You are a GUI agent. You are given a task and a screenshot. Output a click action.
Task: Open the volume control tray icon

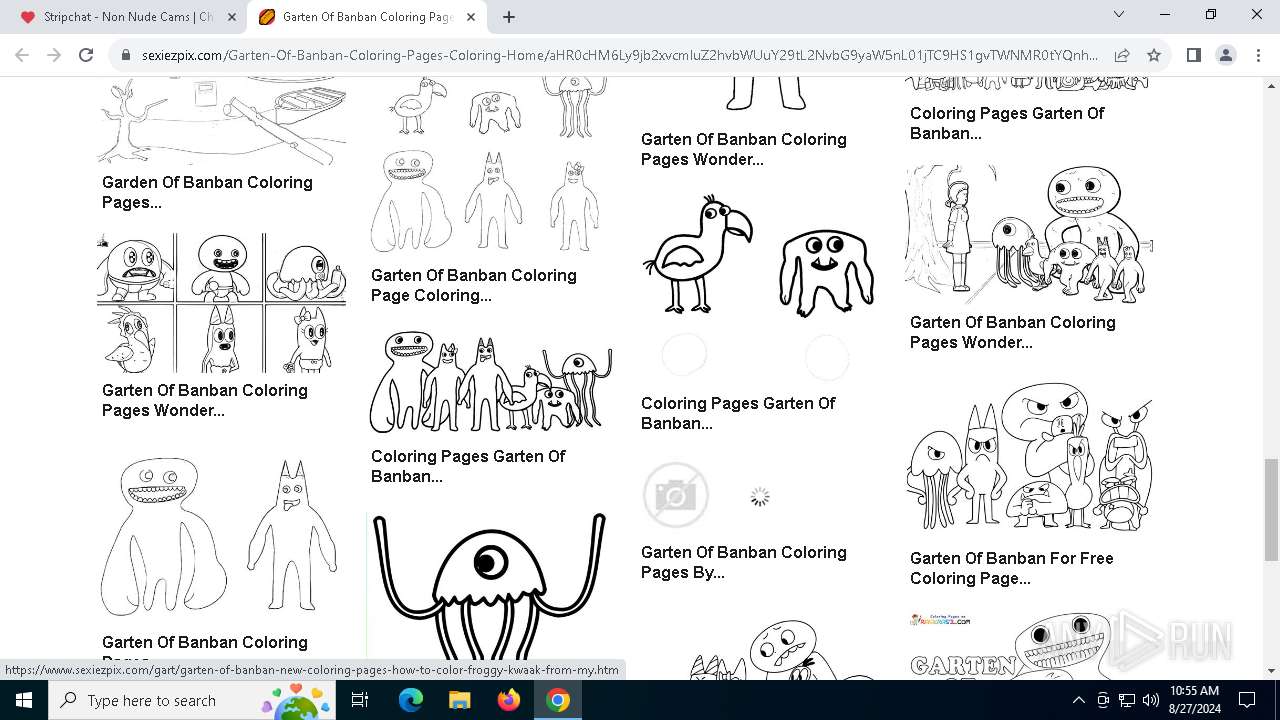[x=1151, y=700]
